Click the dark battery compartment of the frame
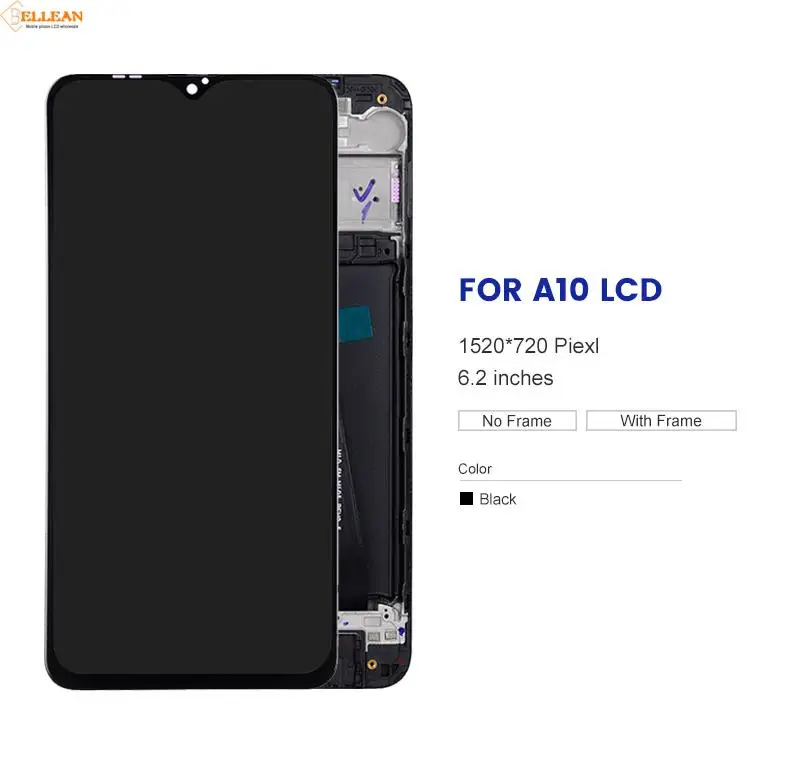This screenshot has width=800, height=772. 366,429
